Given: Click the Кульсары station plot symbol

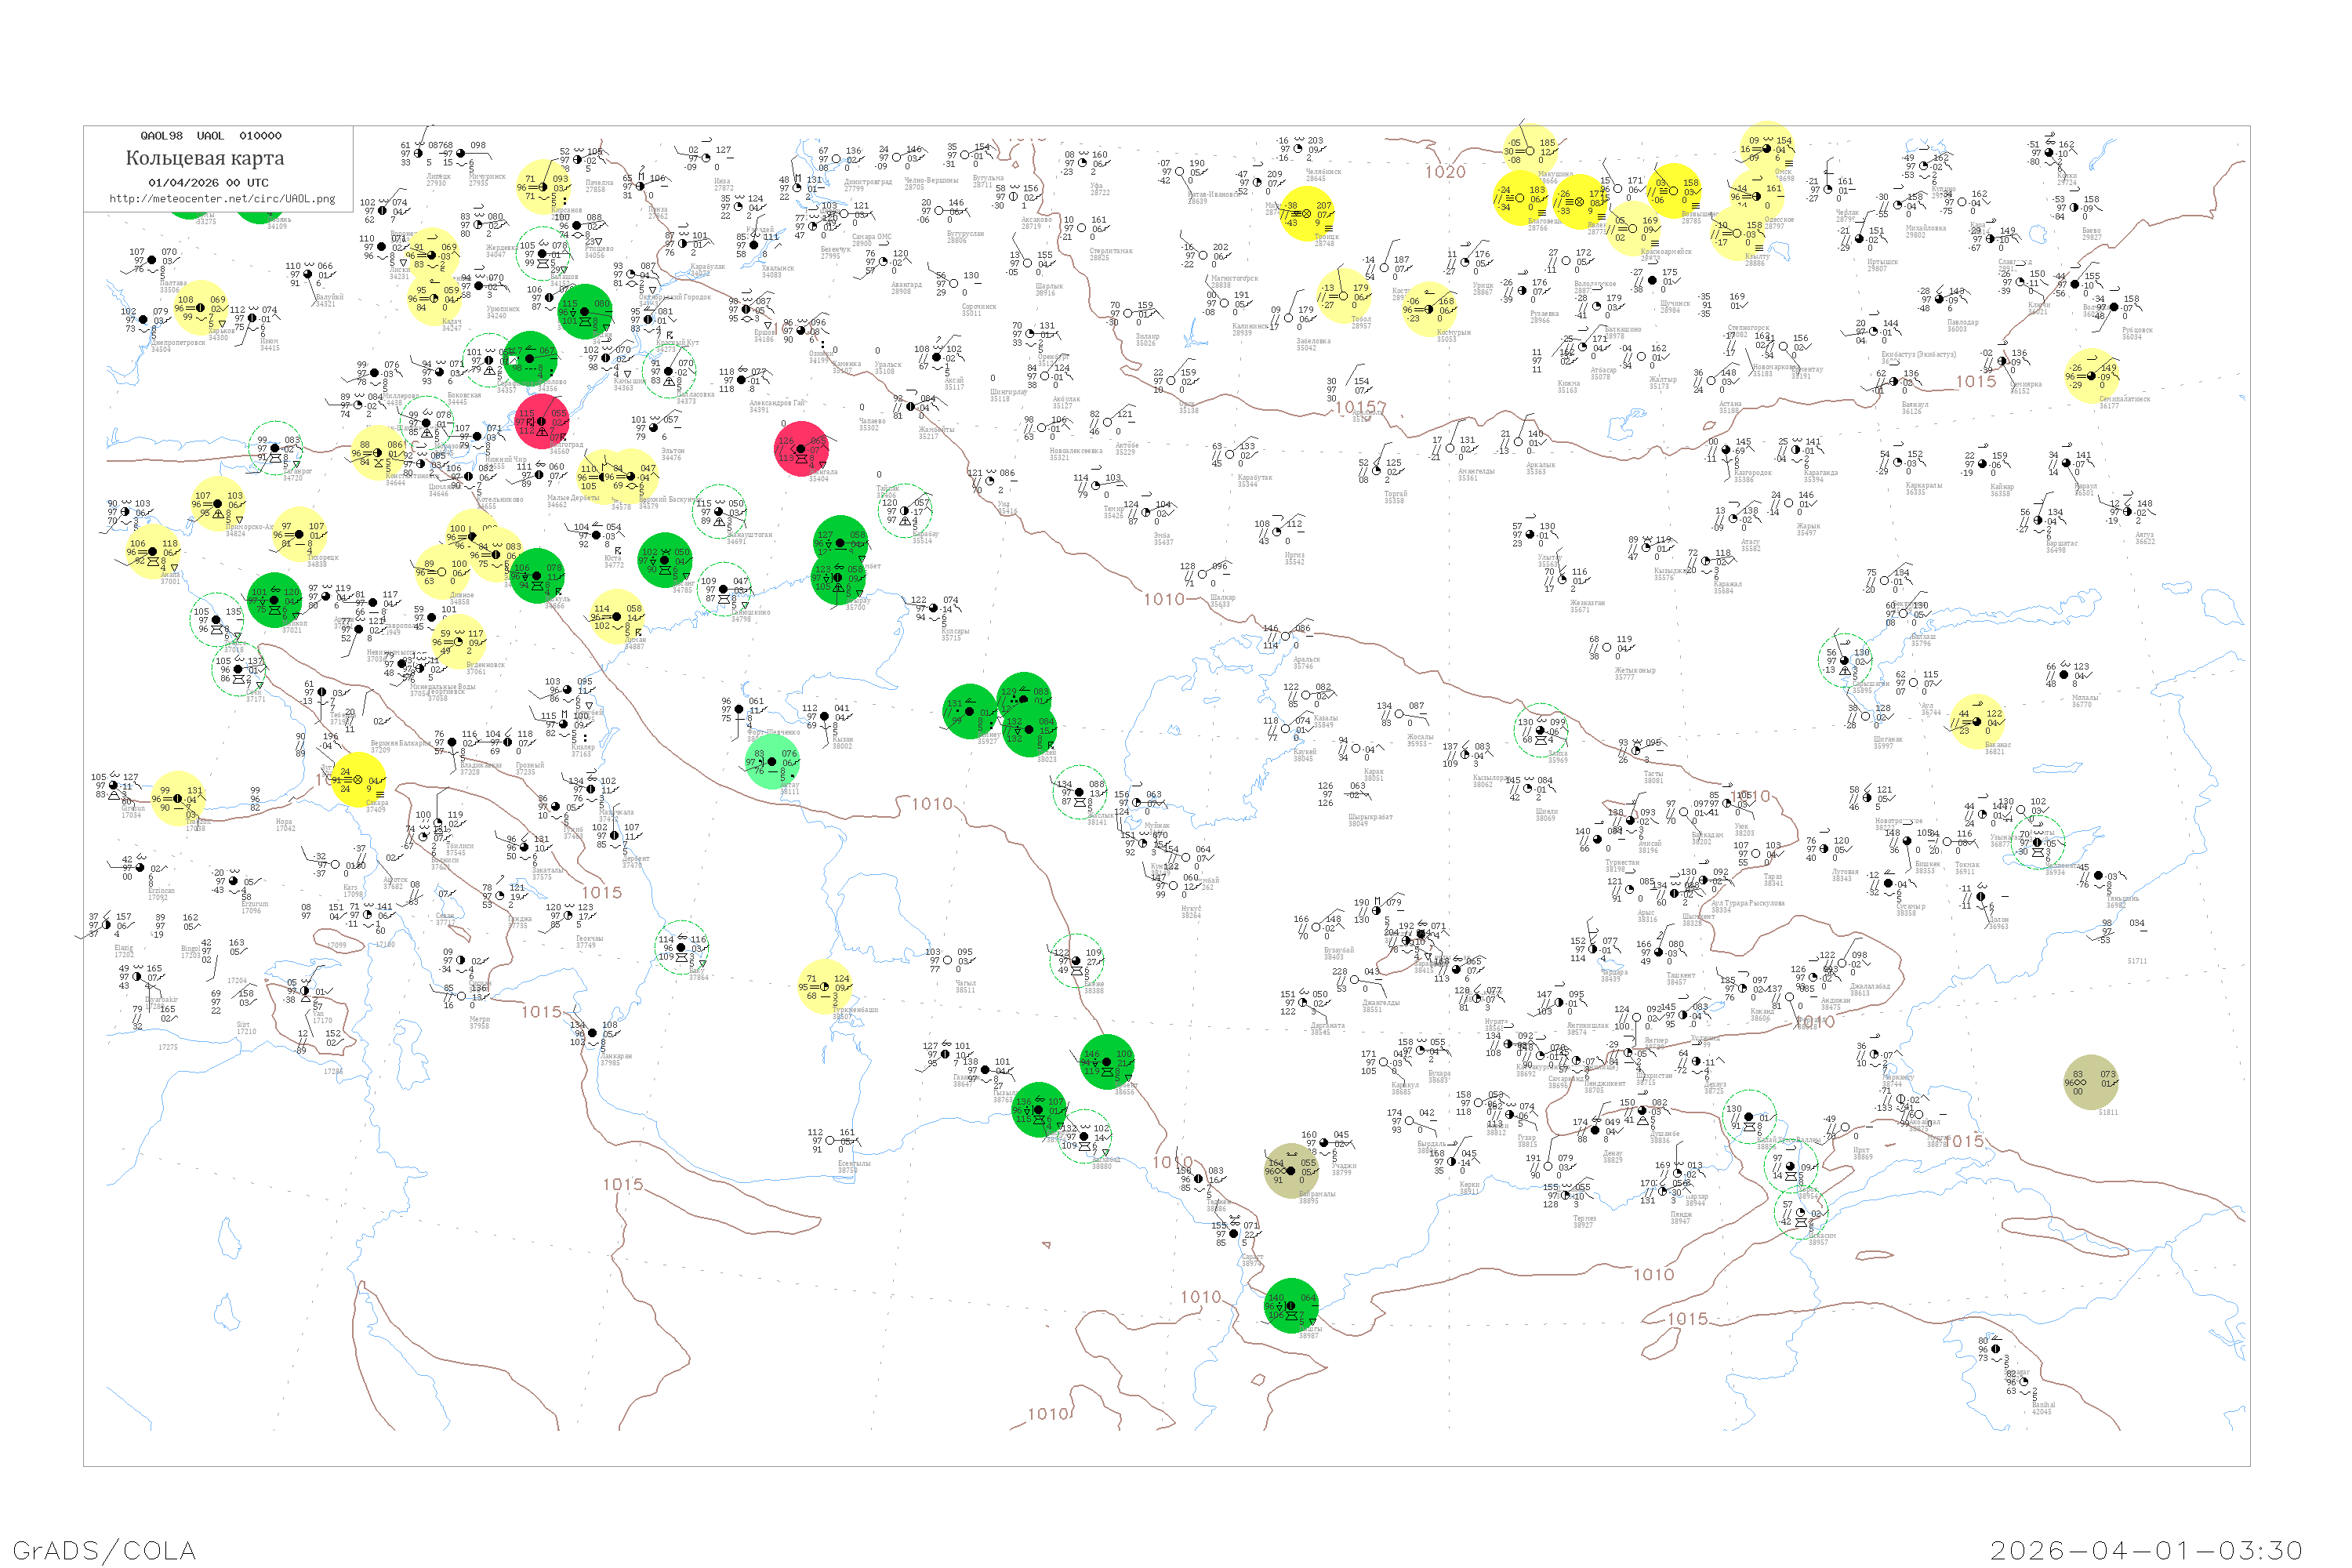Looking at the screenshot, I should click(934, 608).
